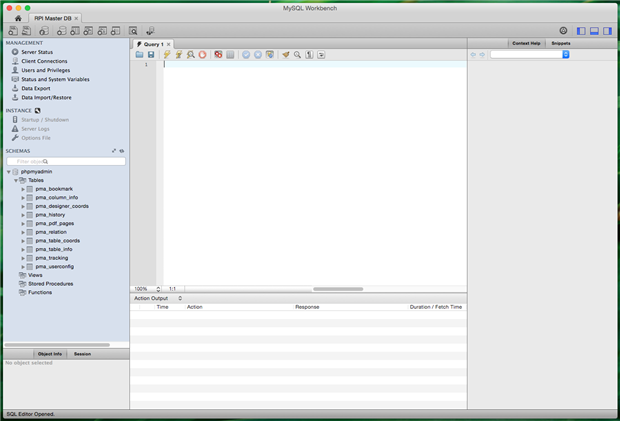Expand the pma_column_info table

pyautogui.click(x=23, y=198)
